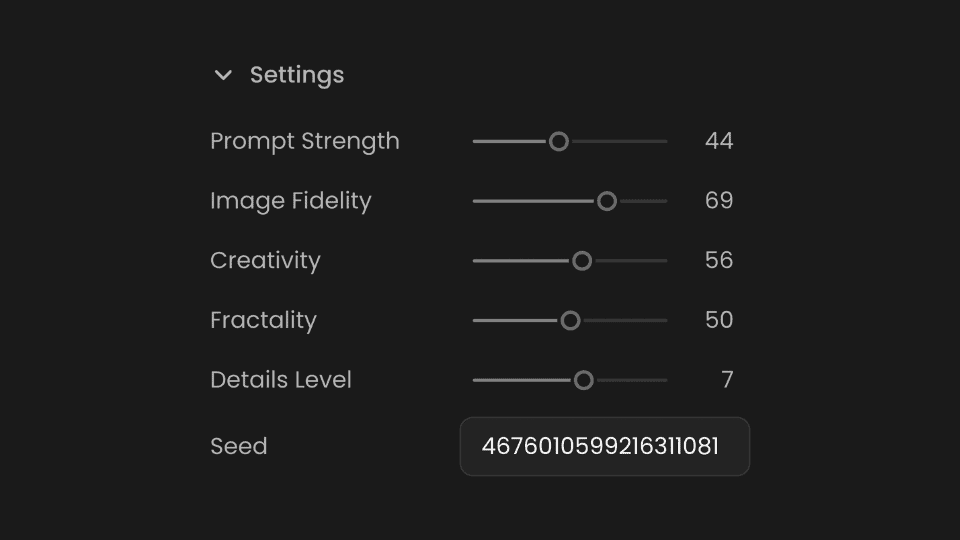The height and width of the screenshot is (540, 960).
Task: Click the Creativity slider handle
Action: click(582, 261)
